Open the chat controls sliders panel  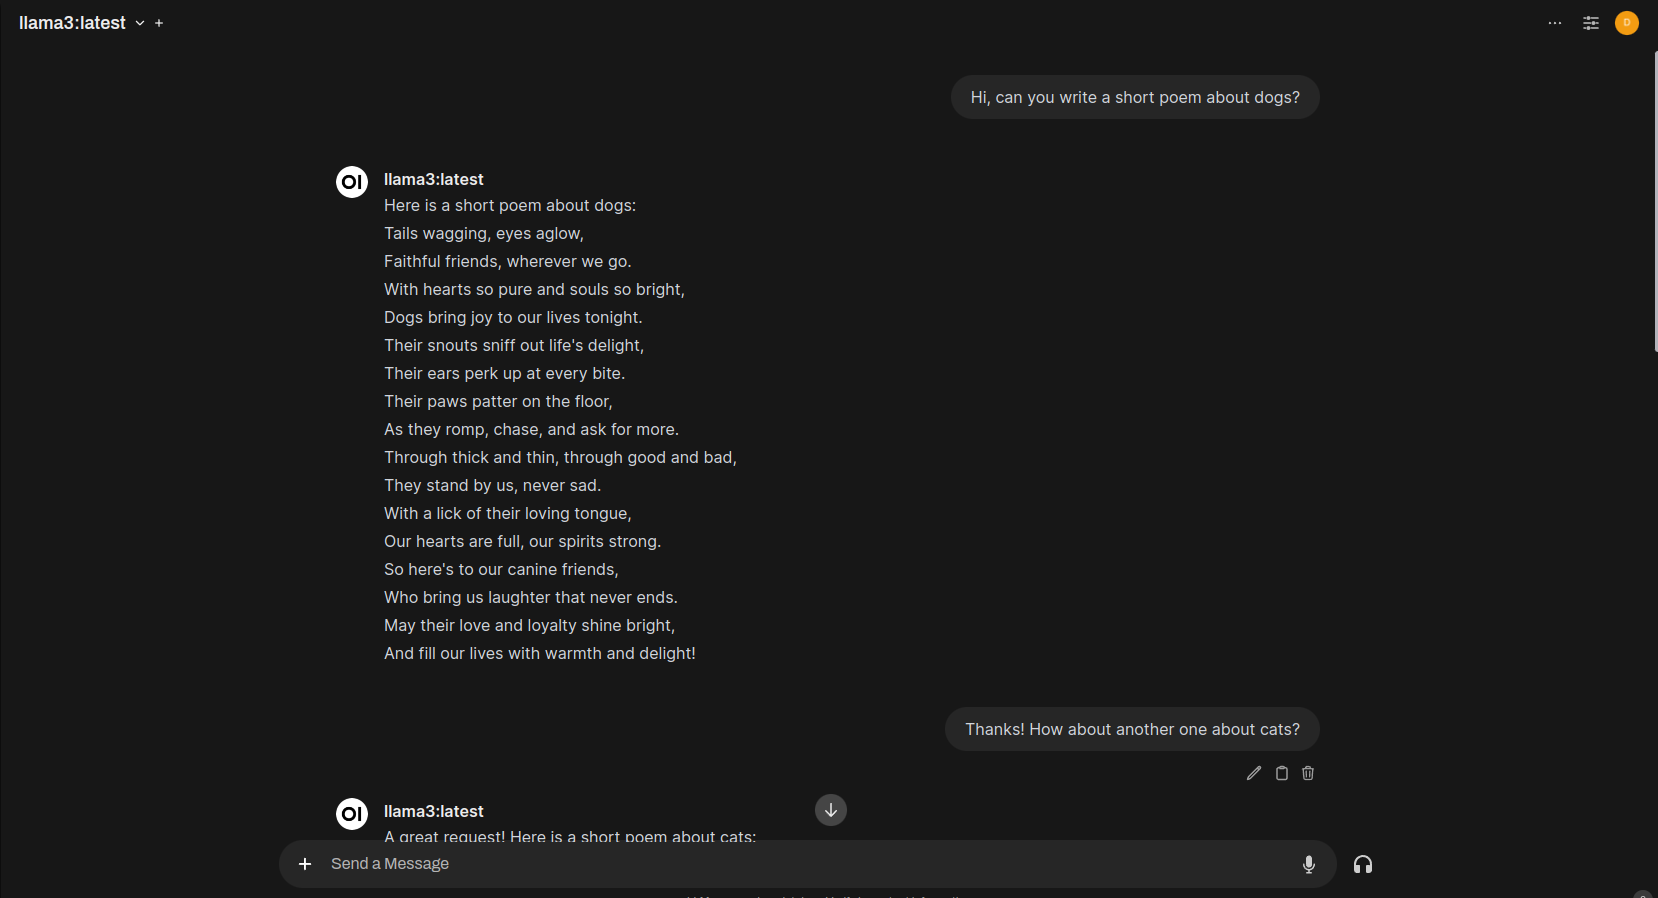pyautogui.click(x=1591, y=23)
